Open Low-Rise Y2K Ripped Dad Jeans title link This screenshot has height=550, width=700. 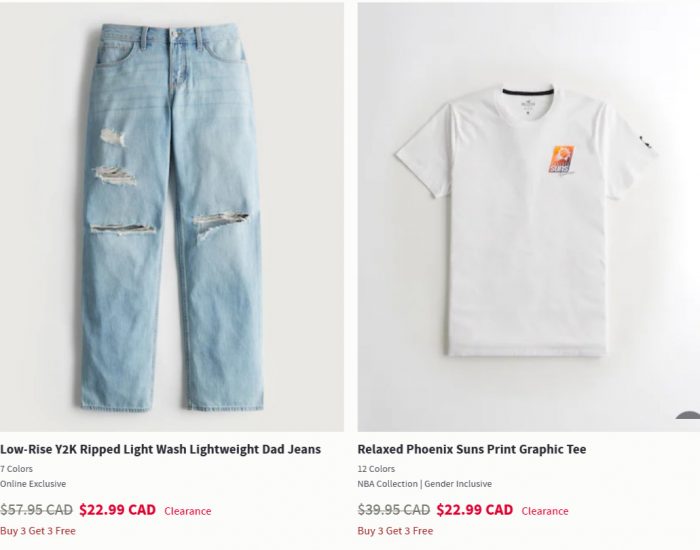160,449
